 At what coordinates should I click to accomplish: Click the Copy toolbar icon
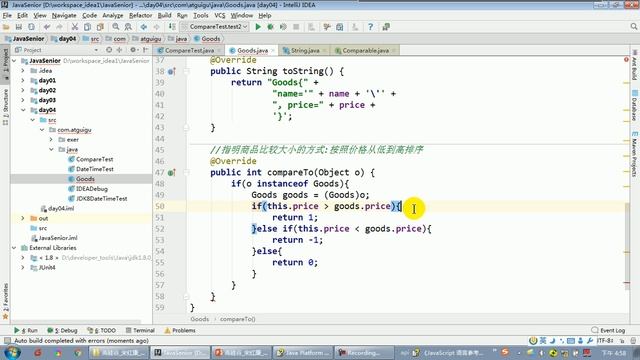click(87, 27)
